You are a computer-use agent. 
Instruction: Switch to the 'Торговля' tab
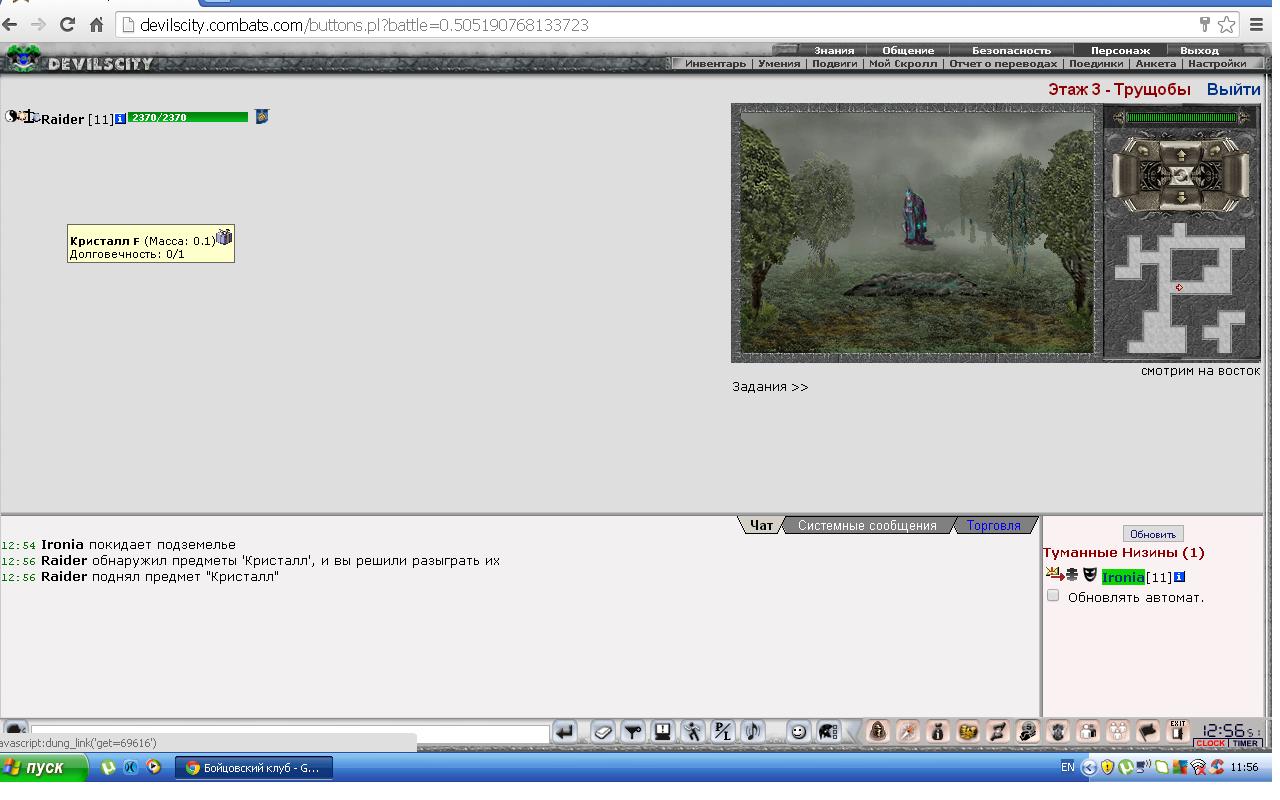coord(993,525)
